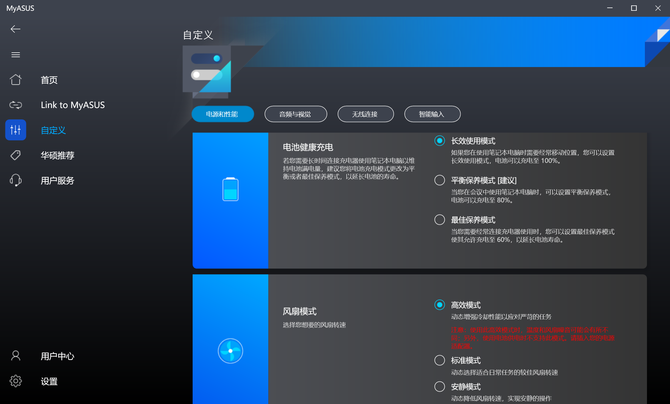The width and height of the screenshot is (670, 404).
Task: Switch to the 音频与视觉 tab
Action: coord(295,114)
